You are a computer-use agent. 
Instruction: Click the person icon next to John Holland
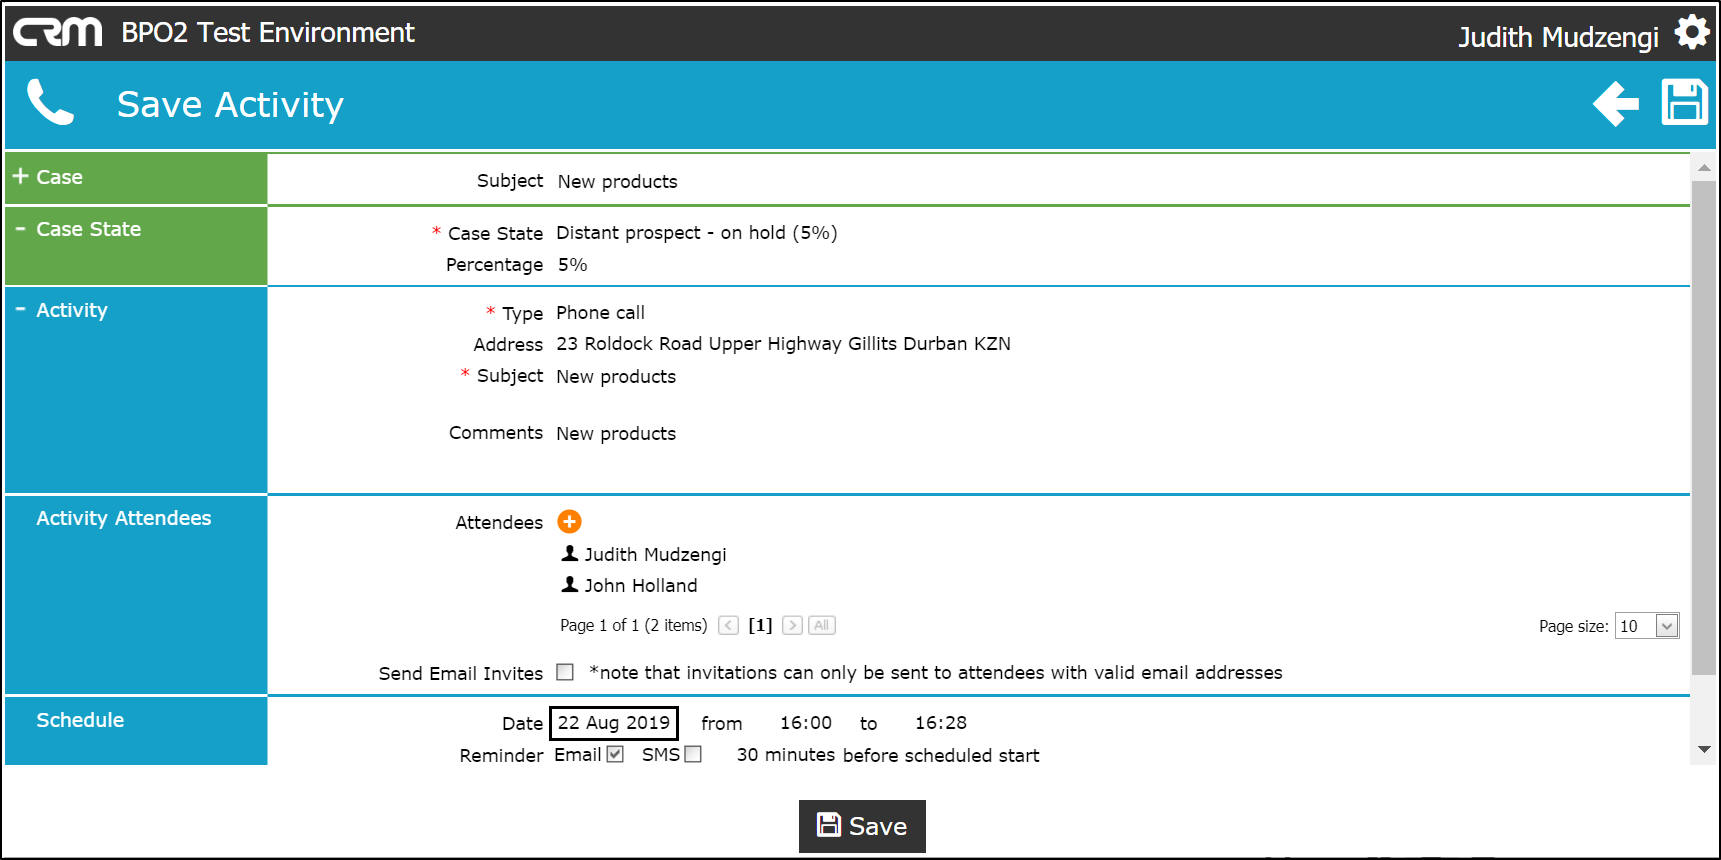570,584
